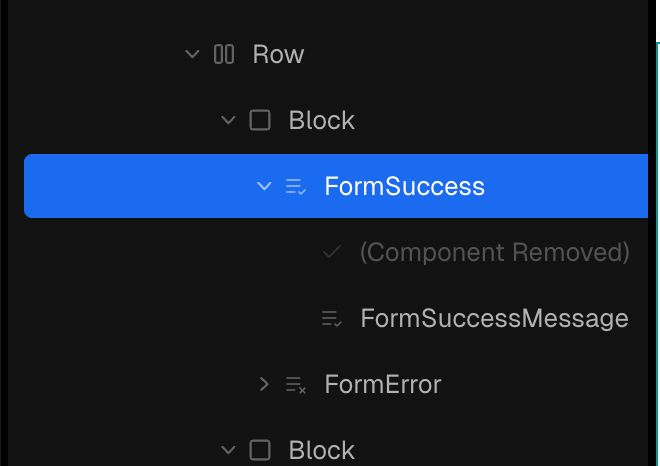The height and width of the screenshot is (466, 660).
Task: Select the first Block layer
Action: point(322,120)
